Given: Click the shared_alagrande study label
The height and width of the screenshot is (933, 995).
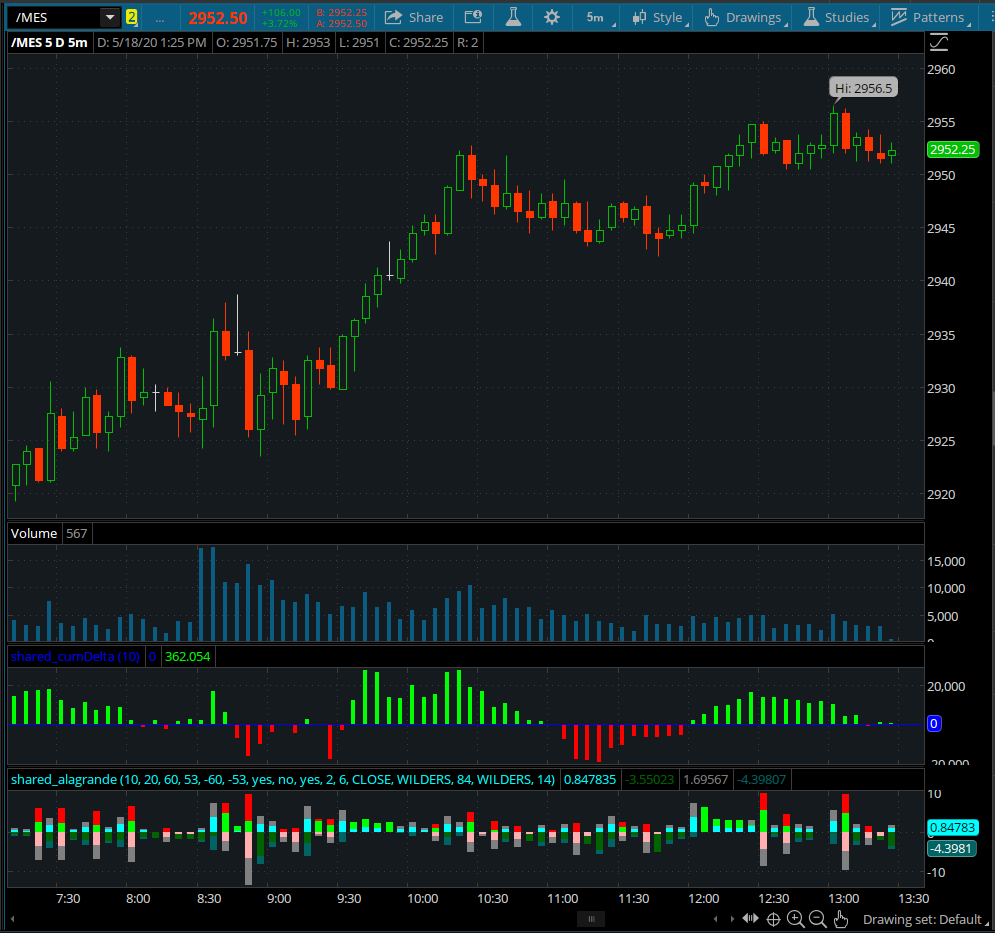Looking at the screenshot, I should click(x=282, y=779).
